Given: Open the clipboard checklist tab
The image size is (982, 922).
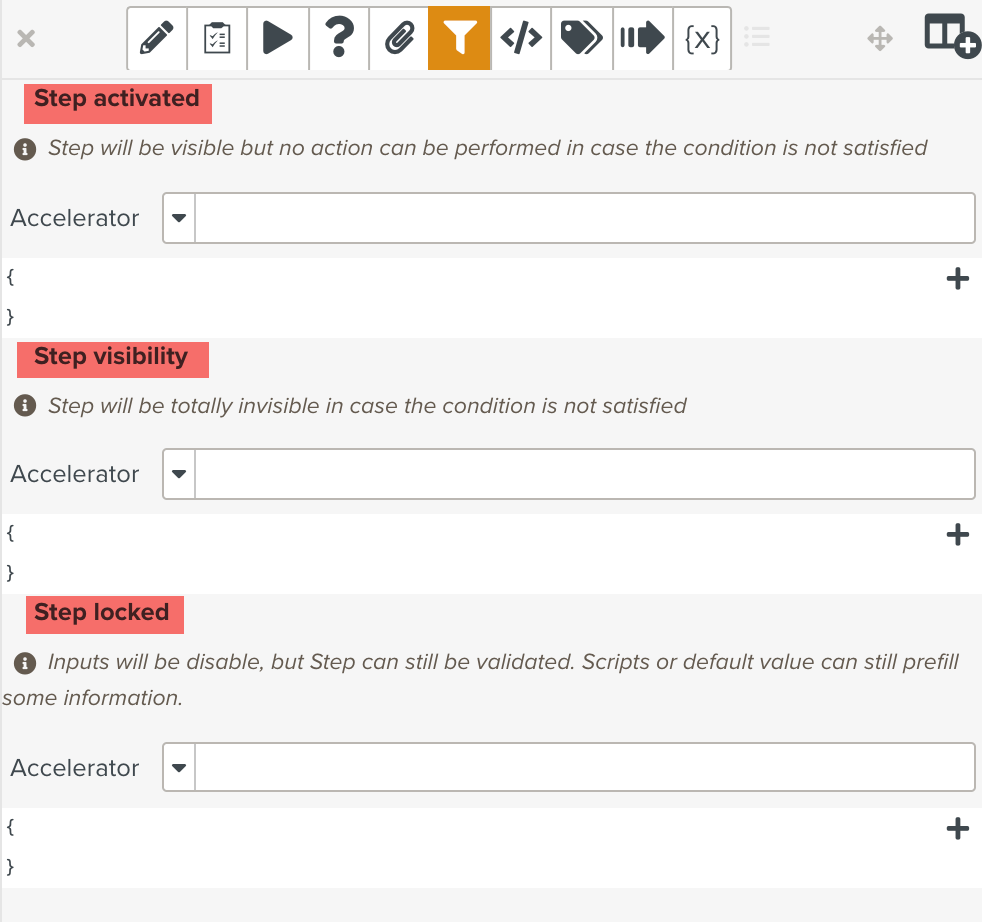Looking at the screenshot, I should (217, 39).
